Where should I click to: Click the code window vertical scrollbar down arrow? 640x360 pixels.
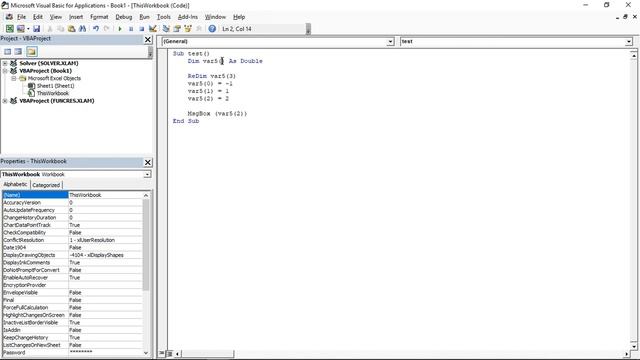(x=633, y=347)
